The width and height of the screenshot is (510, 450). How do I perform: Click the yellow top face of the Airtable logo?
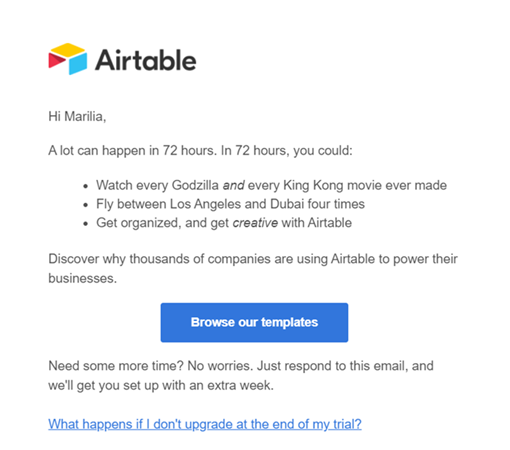coord(67,49)
